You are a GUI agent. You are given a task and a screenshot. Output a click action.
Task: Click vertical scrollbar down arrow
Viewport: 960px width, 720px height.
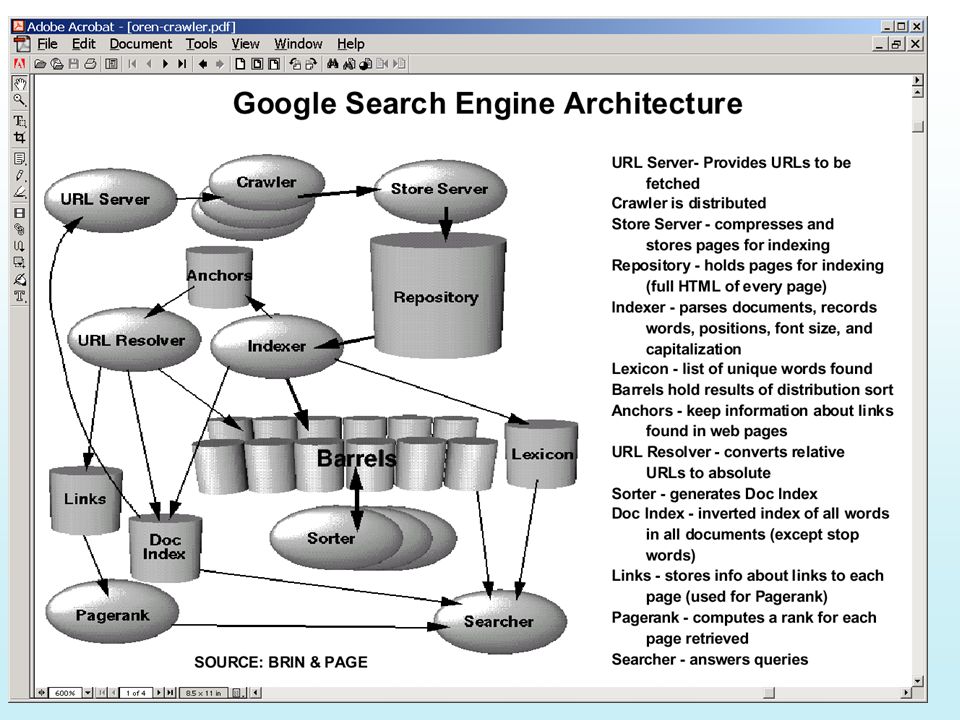(x=917, y=681)
